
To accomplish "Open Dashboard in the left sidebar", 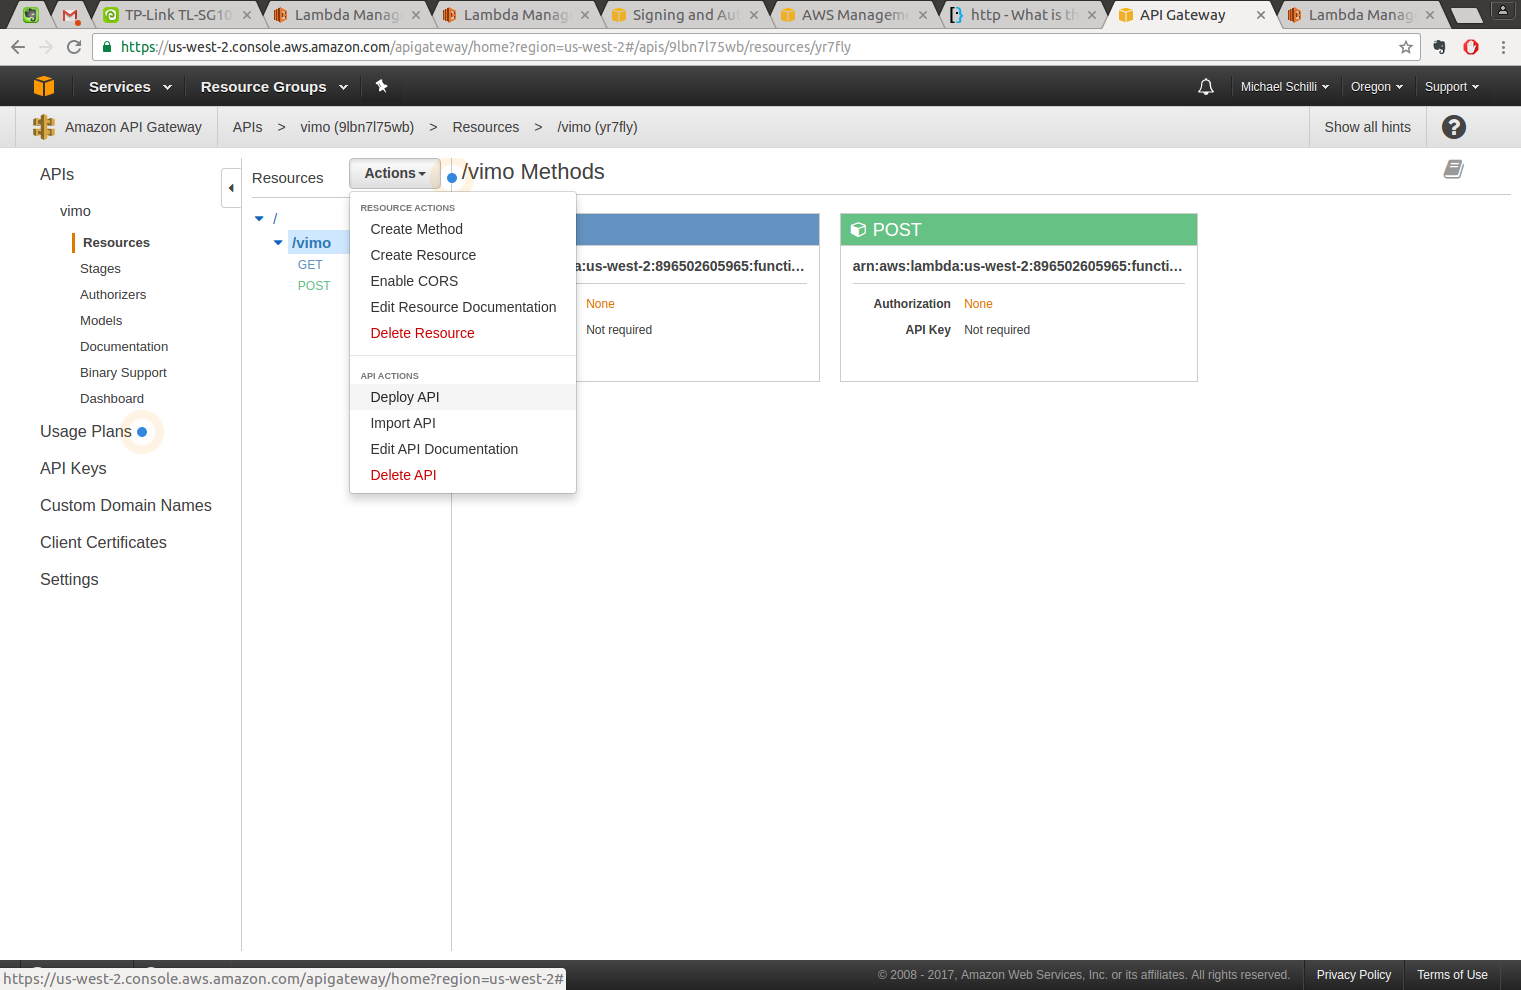I will (x=112, y=399).
